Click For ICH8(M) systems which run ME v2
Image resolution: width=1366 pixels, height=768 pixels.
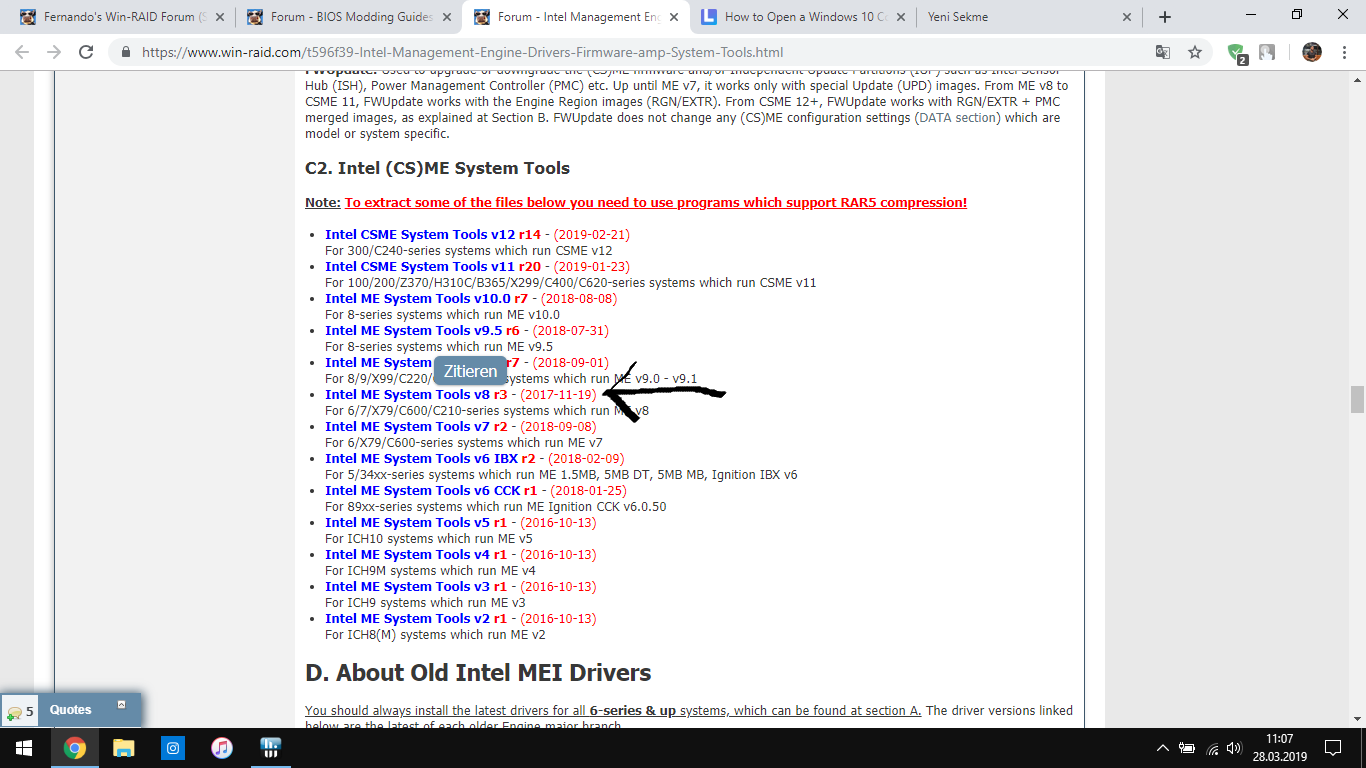(x=435, y=635)
